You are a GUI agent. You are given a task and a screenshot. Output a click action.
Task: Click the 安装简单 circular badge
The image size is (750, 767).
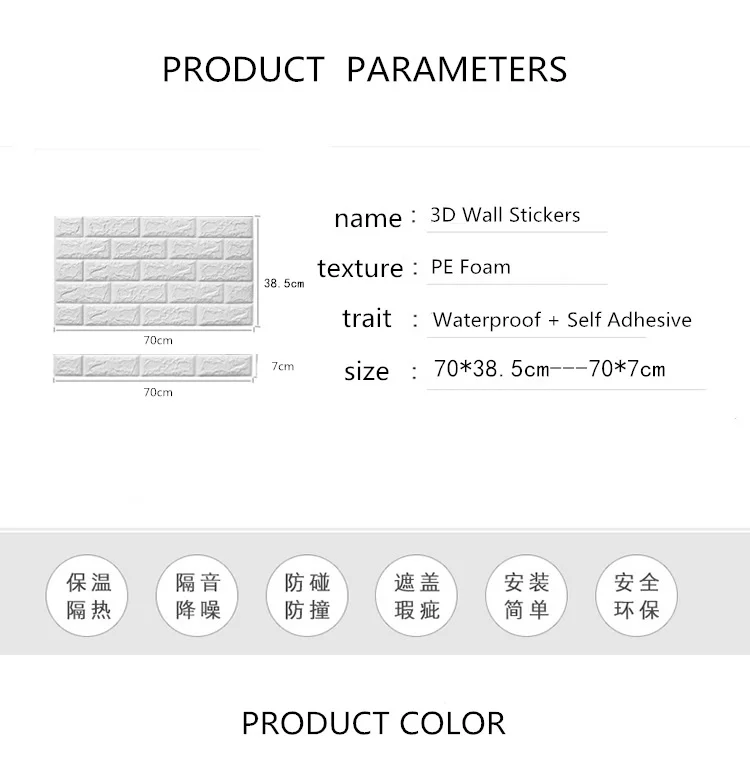tap(526, 595)
